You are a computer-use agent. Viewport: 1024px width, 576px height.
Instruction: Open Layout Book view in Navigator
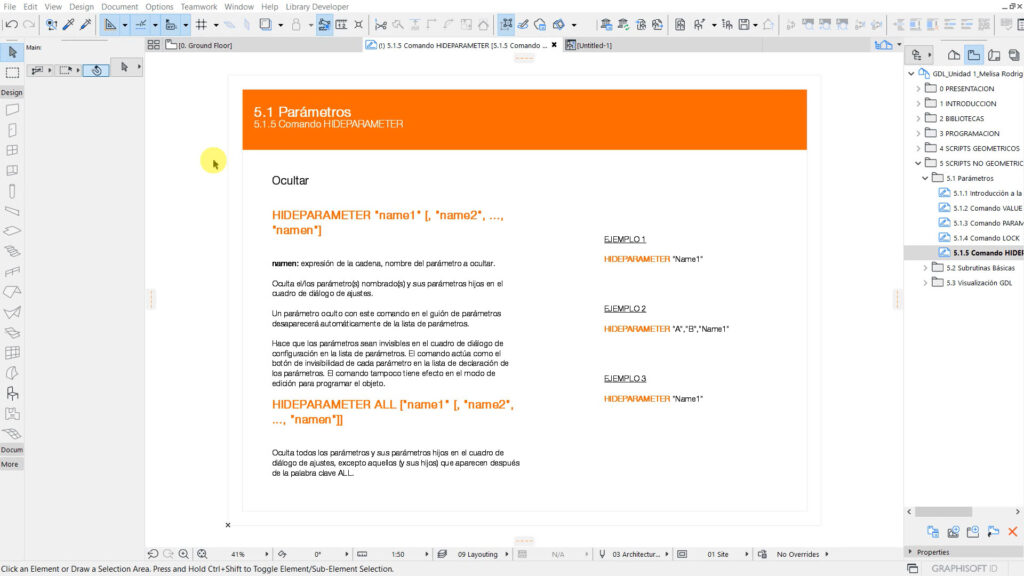point(973,55)
